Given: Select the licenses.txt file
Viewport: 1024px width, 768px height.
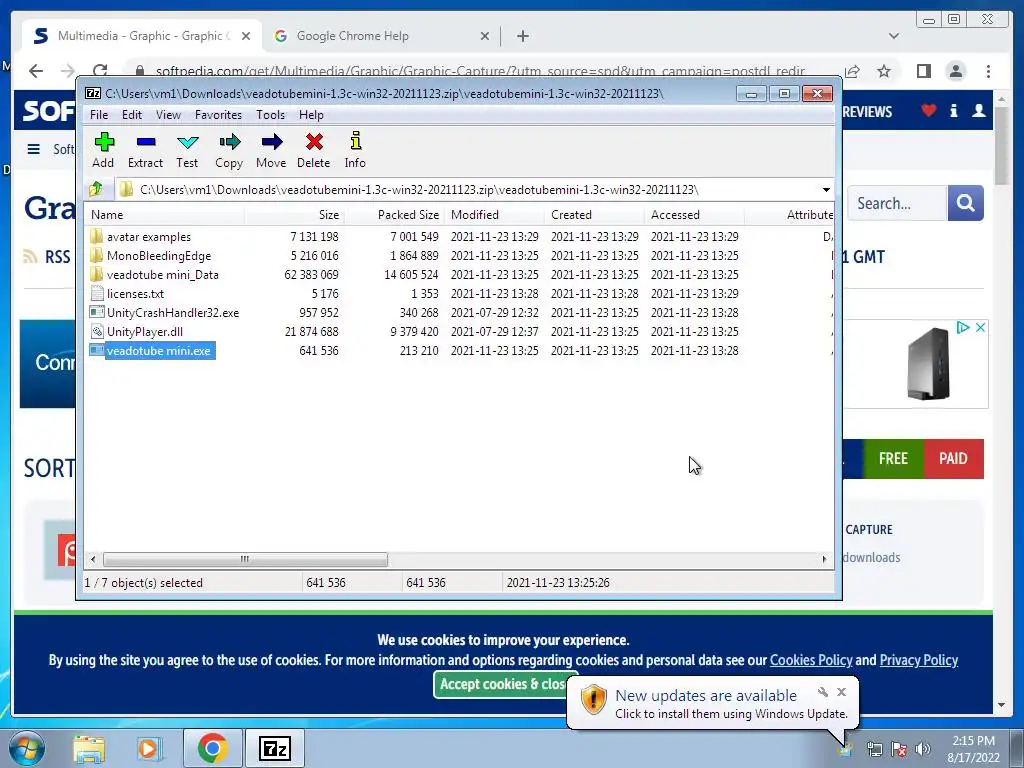Looking at the screenshot, I should pos(135,294).
